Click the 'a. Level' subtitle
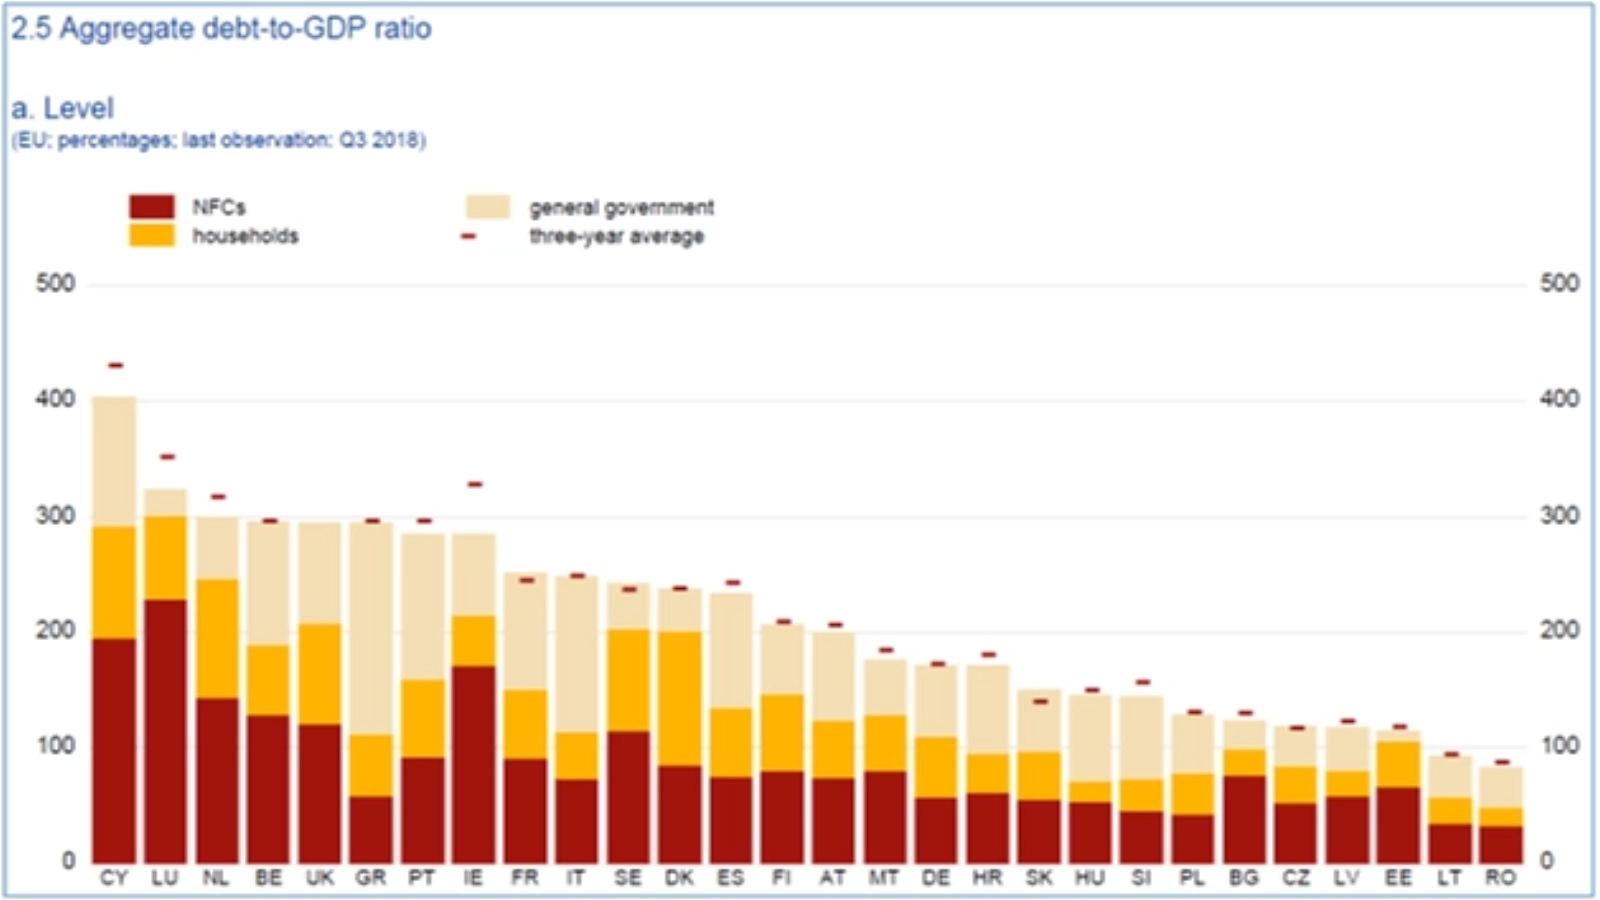 point(62,108)
